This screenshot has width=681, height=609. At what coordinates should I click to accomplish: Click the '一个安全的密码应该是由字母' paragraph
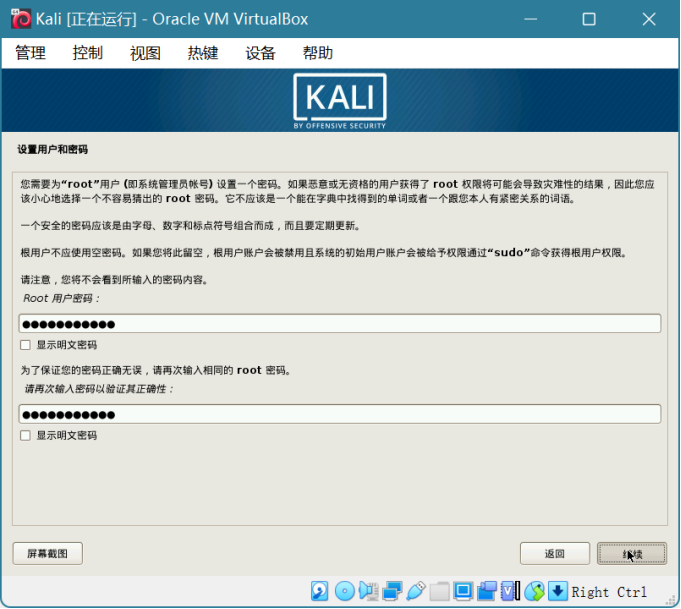tap(190, 226)
